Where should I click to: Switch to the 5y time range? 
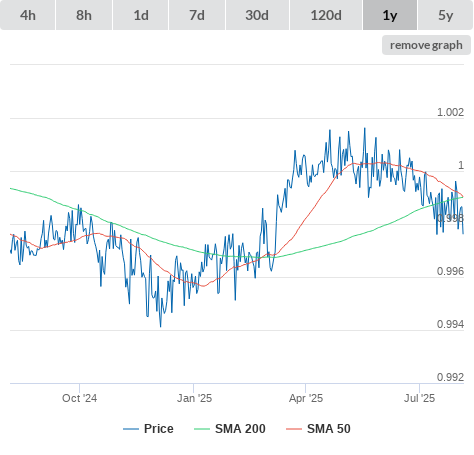tap(445, 15)
